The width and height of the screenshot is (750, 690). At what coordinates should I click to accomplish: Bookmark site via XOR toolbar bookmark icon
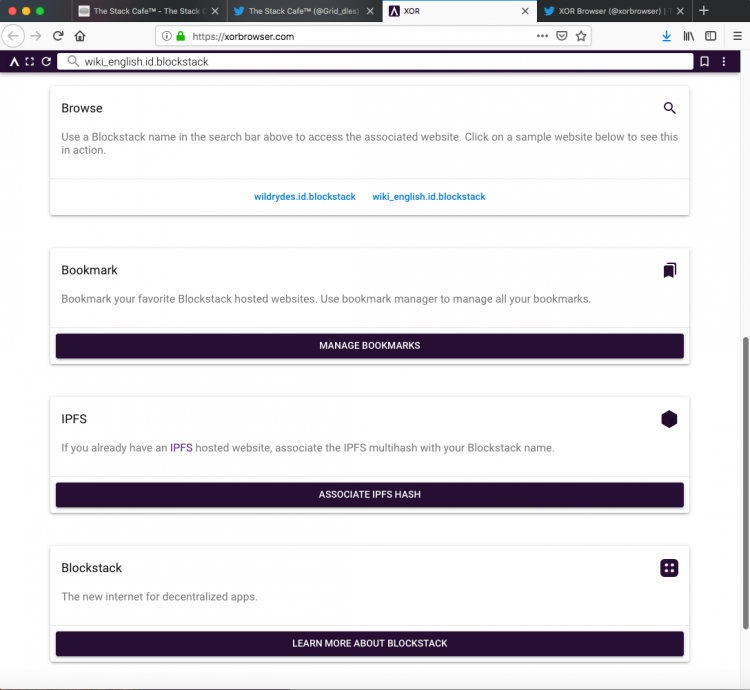(x=704, y=62)
